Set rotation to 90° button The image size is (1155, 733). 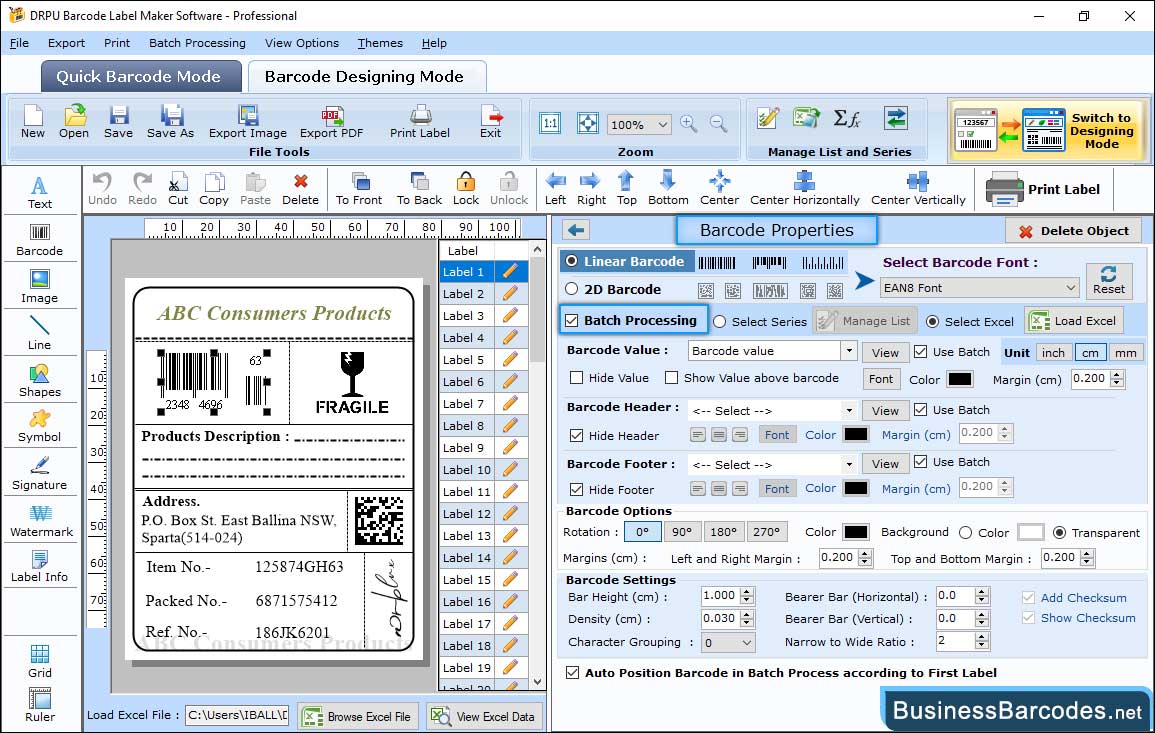[681, 532]
